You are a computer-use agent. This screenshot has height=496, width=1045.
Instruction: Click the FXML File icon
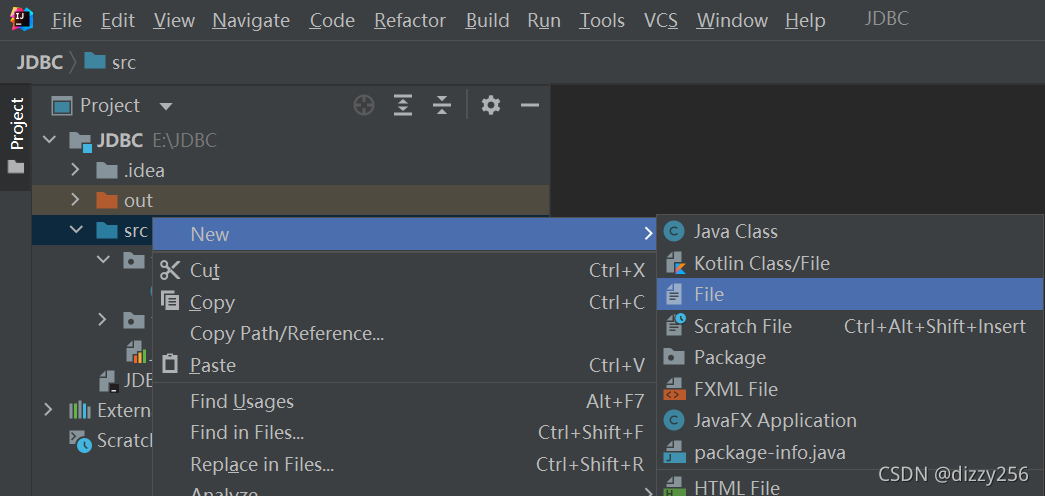[675, 389]
